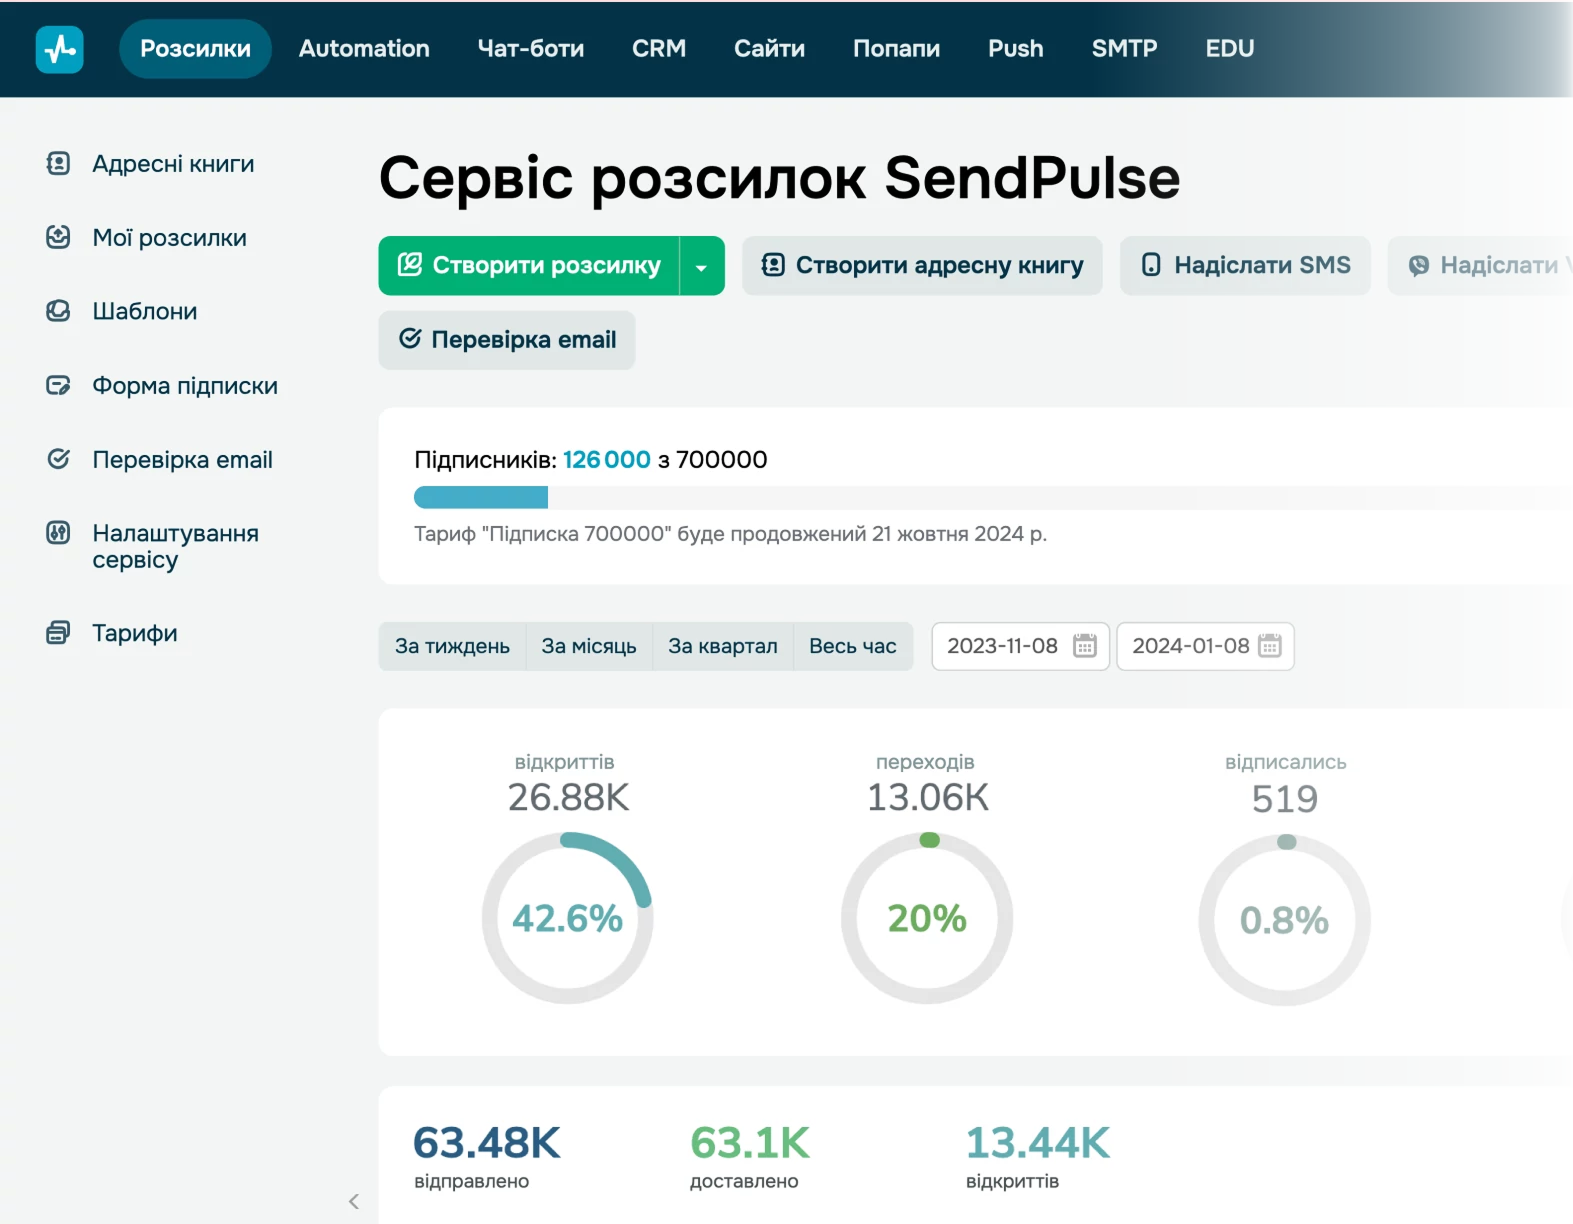Click the subscribers progress bar

(x=990, y=497)
